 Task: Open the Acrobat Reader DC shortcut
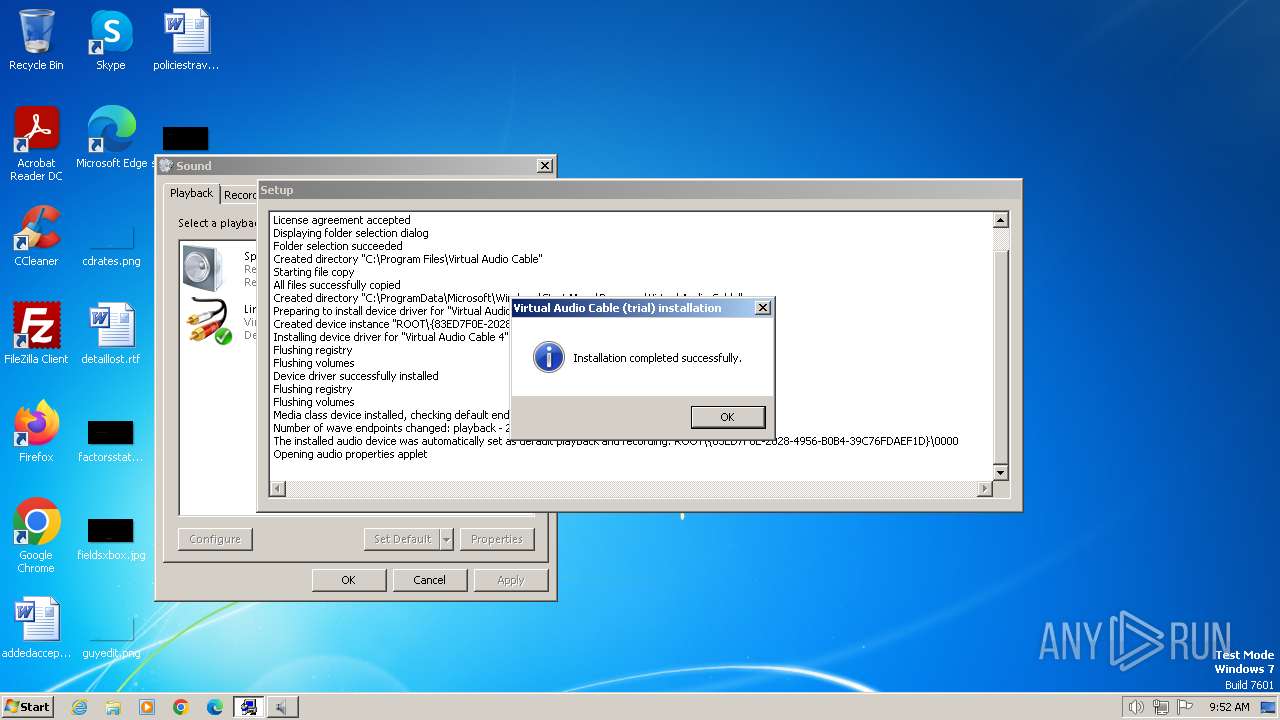(x=36, y=145)
